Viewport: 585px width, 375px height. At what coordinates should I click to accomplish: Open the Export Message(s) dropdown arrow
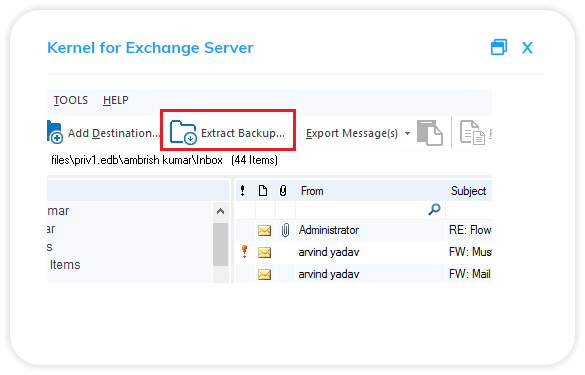click(x=407, y=134)
